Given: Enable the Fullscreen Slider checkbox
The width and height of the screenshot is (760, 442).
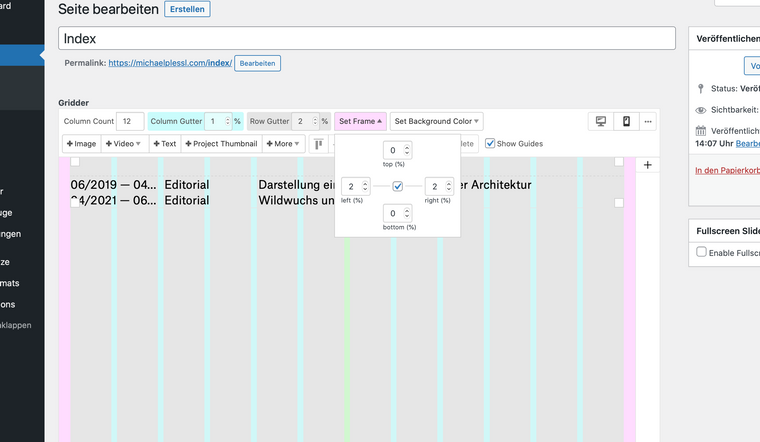Looking at the screenshot, I should pyautogui.click(x=701, y=253).
